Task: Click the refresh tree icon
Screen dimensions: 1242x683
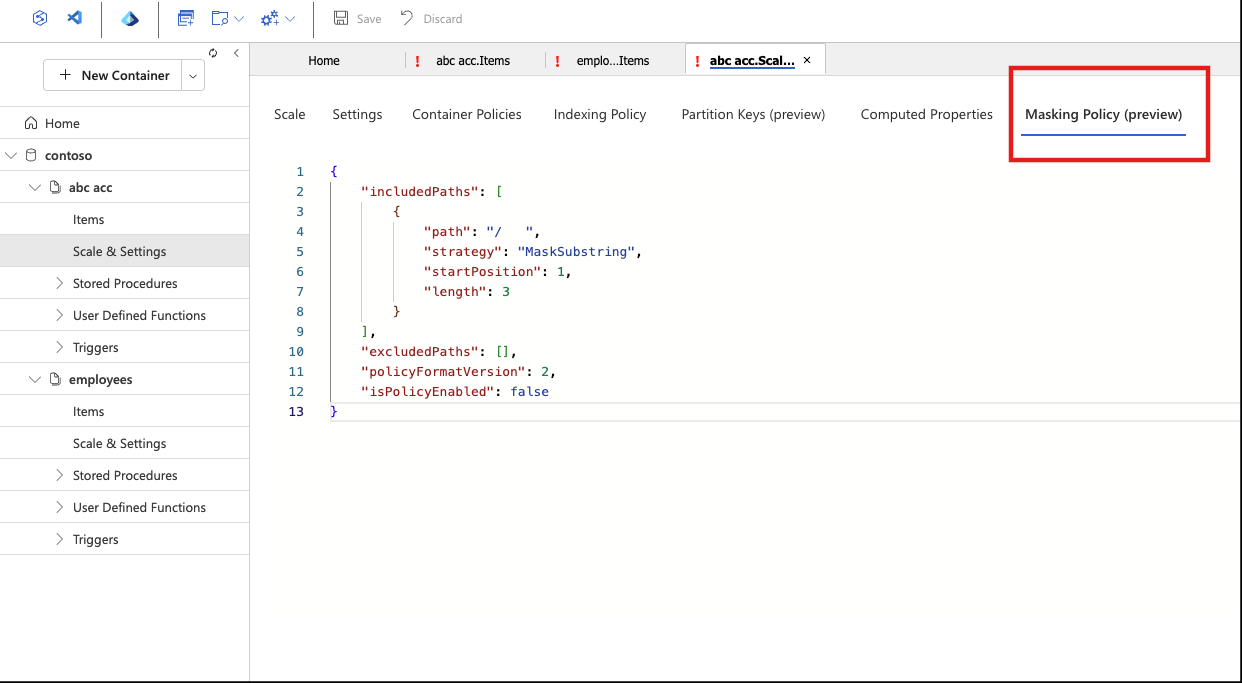Action: point(213,53)
